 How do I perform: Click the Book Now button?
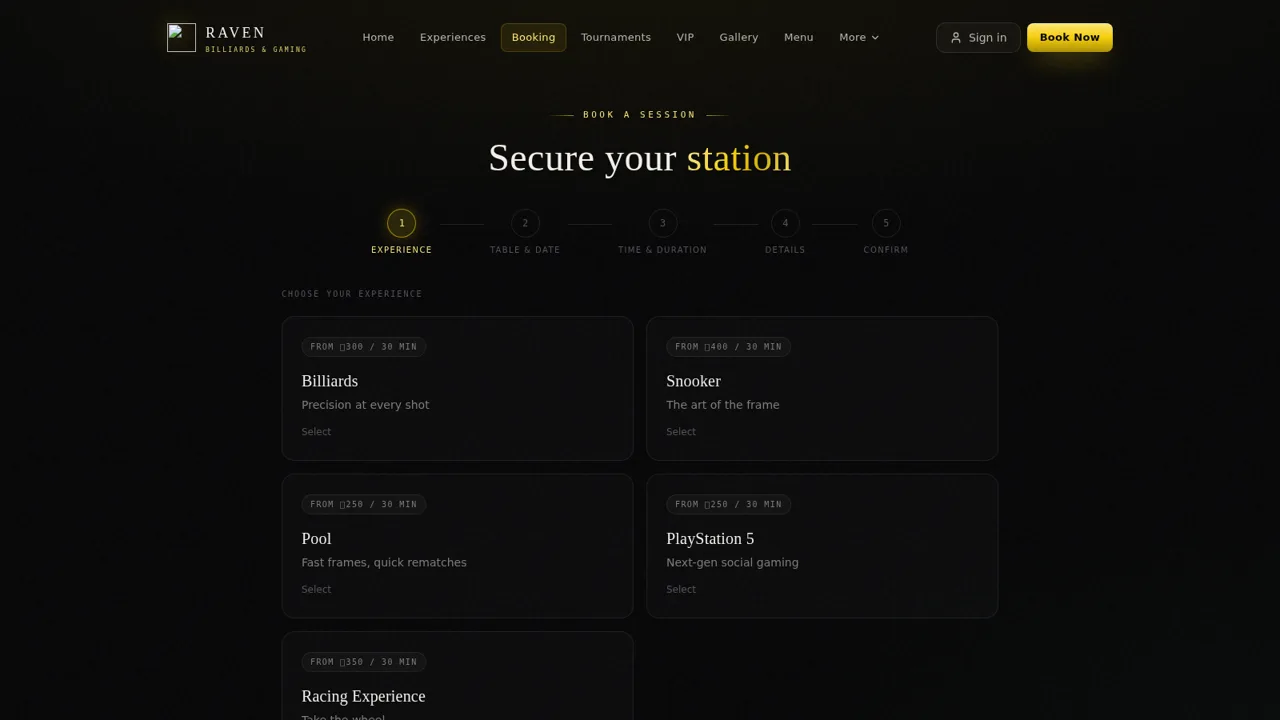[x=1070, y=37]
